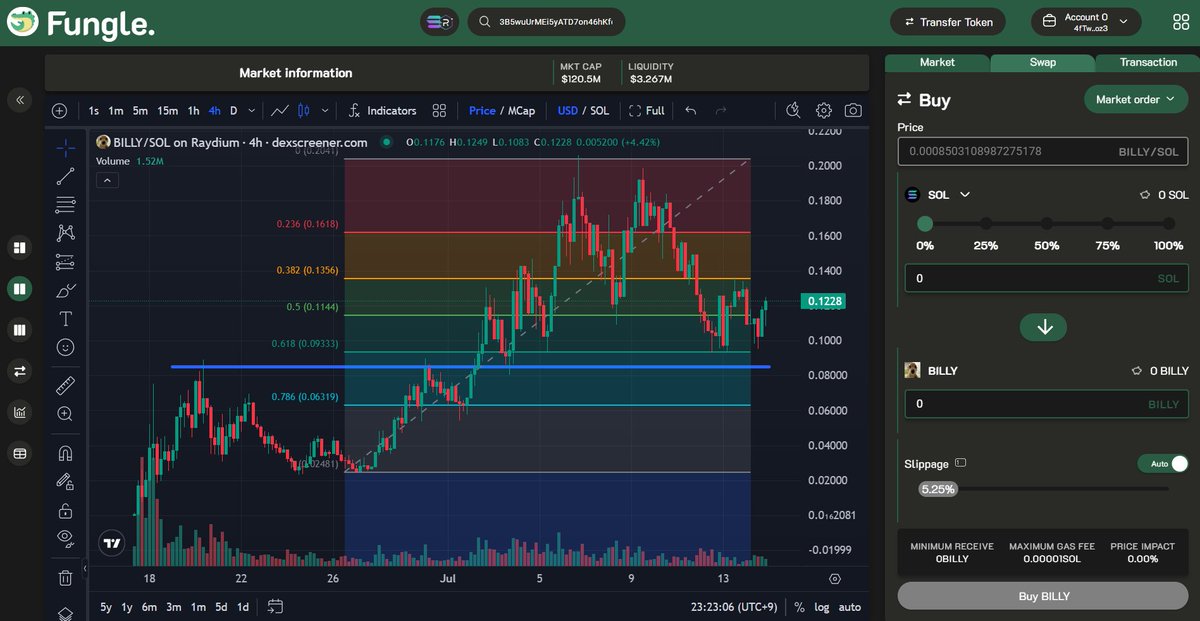Switch to the Market tab
Image resolution: width=1200 pixels, height=621 pixels.
click(x=937, y=62)
